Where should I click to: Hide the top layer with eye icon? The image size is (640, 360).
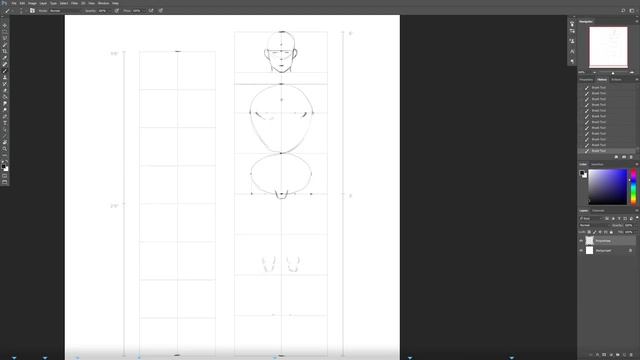pyautogui.click(x=581, y=241)
